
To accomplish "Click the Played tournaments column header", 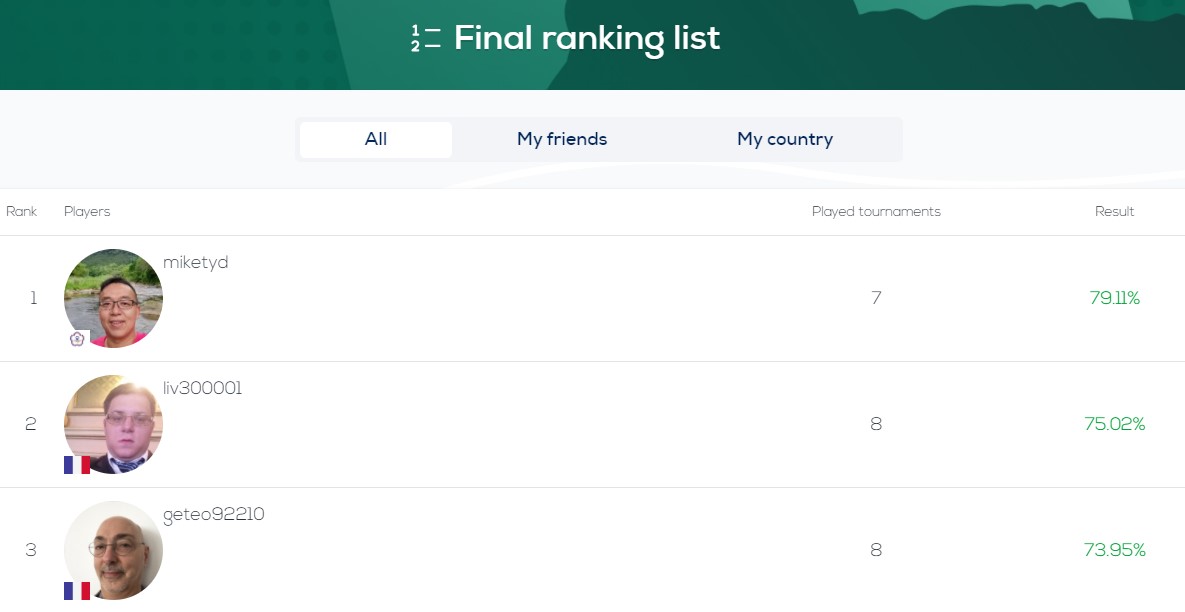I will tap(876, 212).
